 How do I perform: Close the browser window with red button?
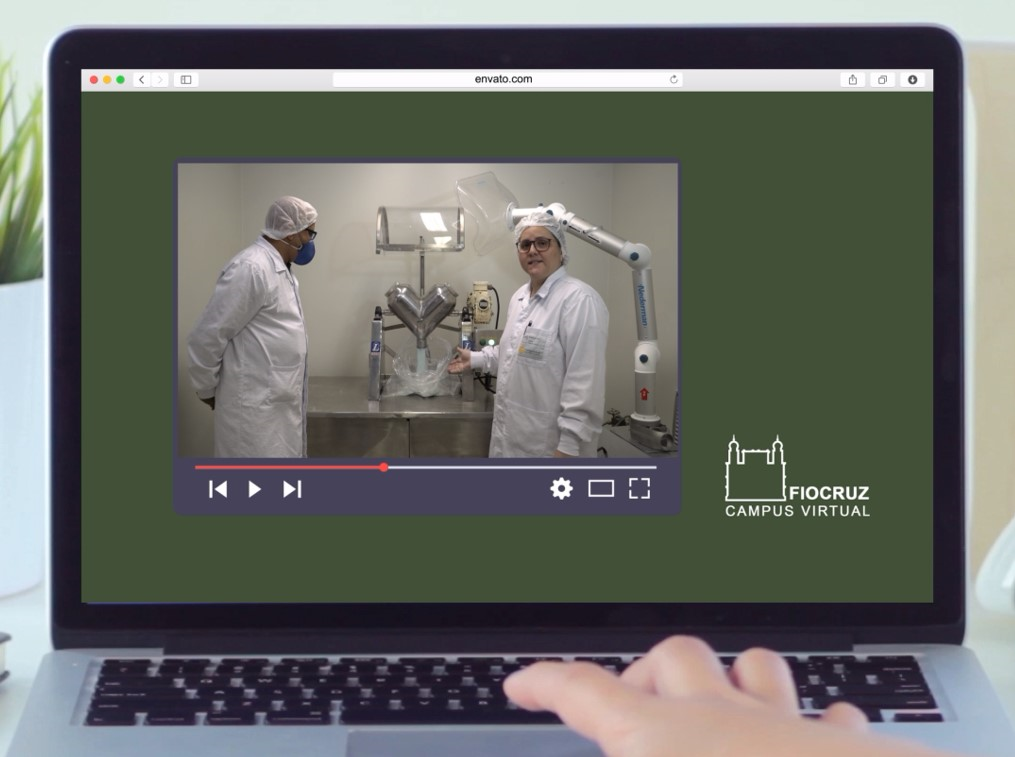pyautogui.click(x=94, y=80)
